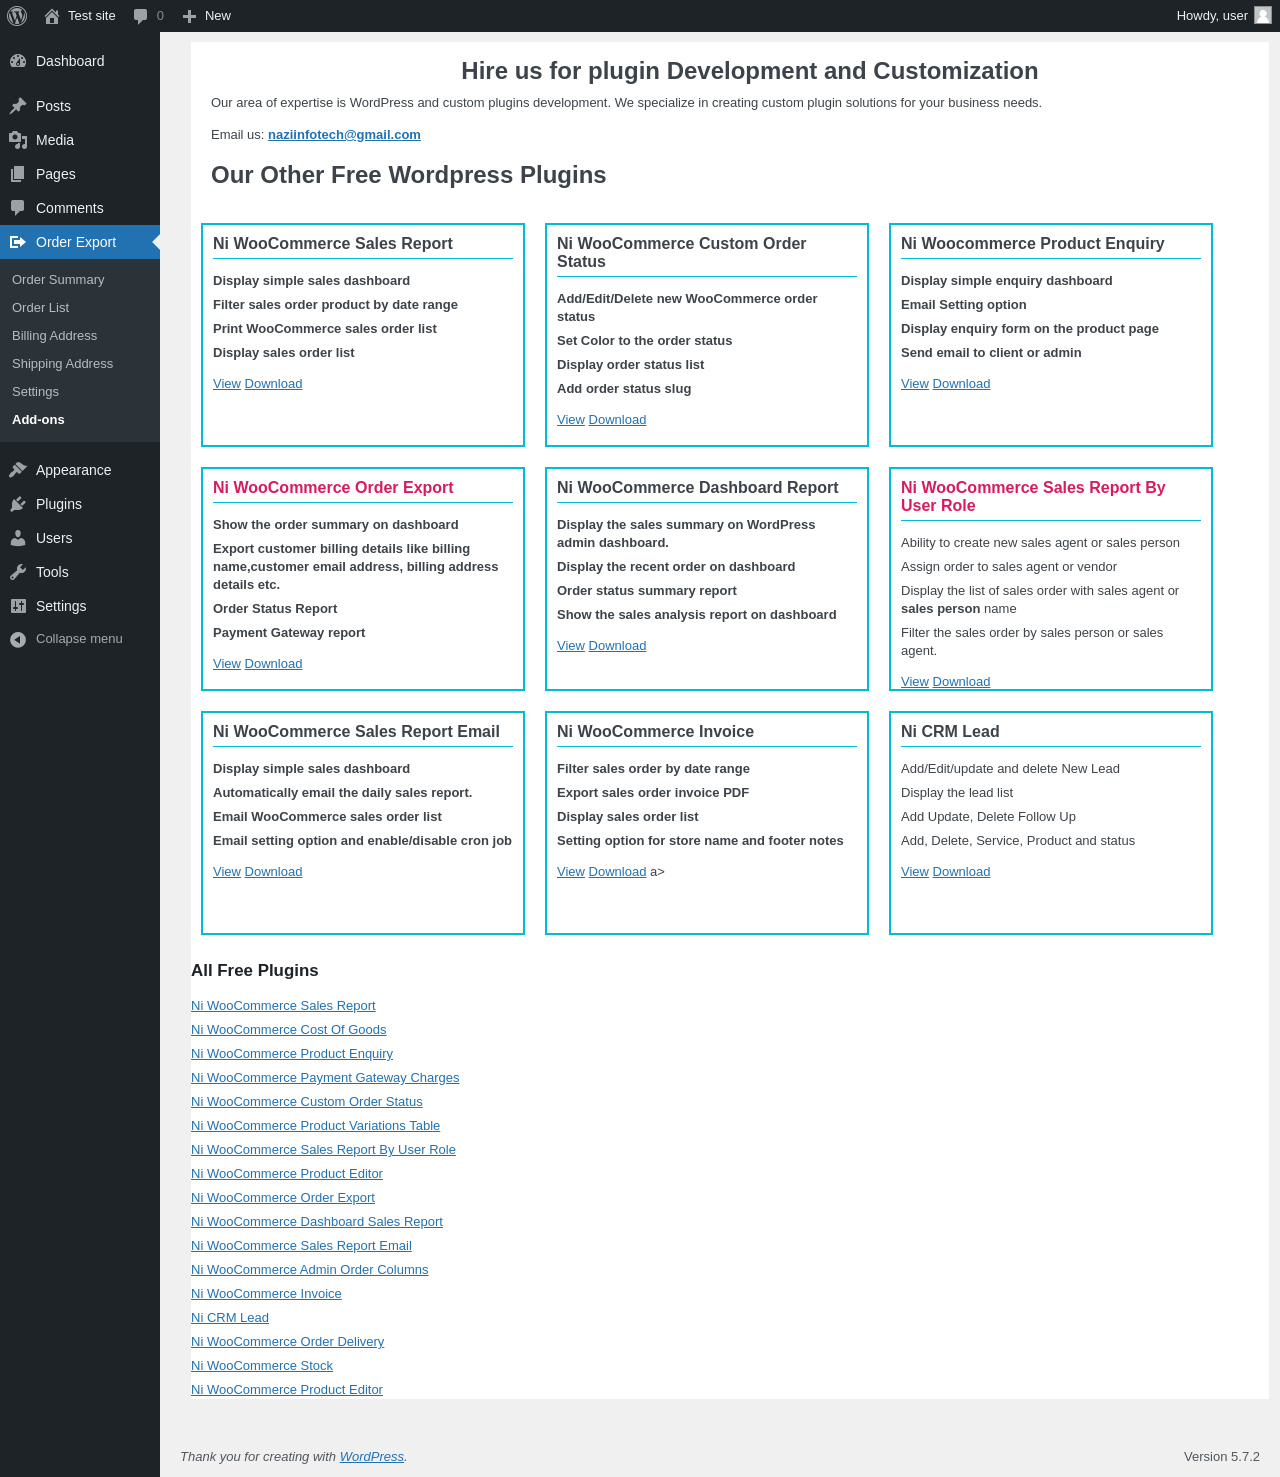Click the Comments speech bubble sidebar icon

(18, 208)
